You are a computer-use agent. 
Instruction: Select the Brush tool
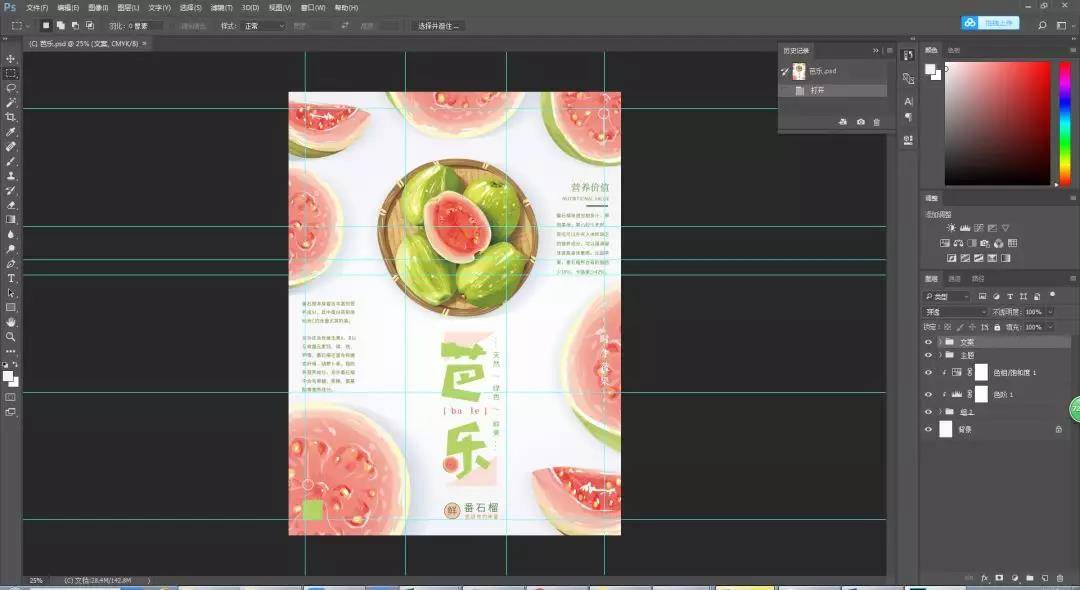(x=10, y=161)
